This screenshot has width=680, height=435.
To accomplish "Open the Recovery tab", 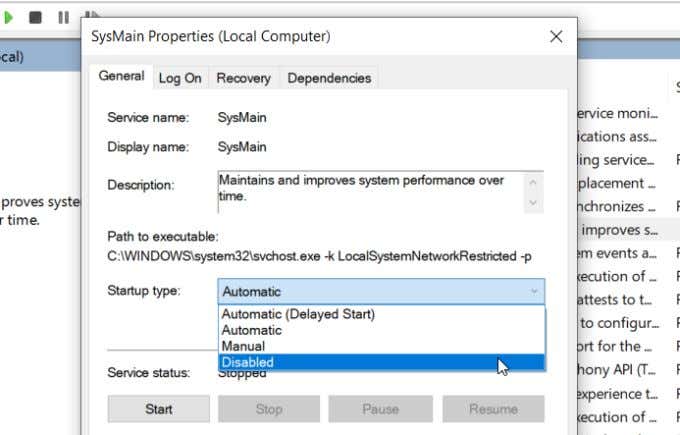I will tap(243, 77).
